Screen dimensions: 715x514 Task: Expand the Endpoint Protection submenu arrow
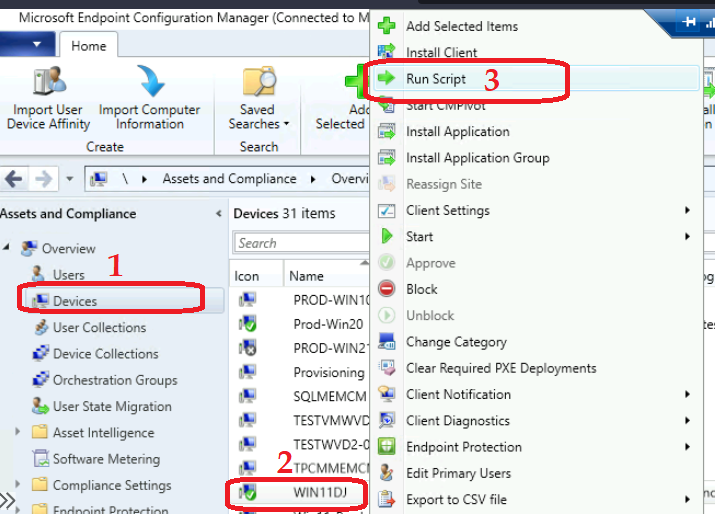pos(688,447)
